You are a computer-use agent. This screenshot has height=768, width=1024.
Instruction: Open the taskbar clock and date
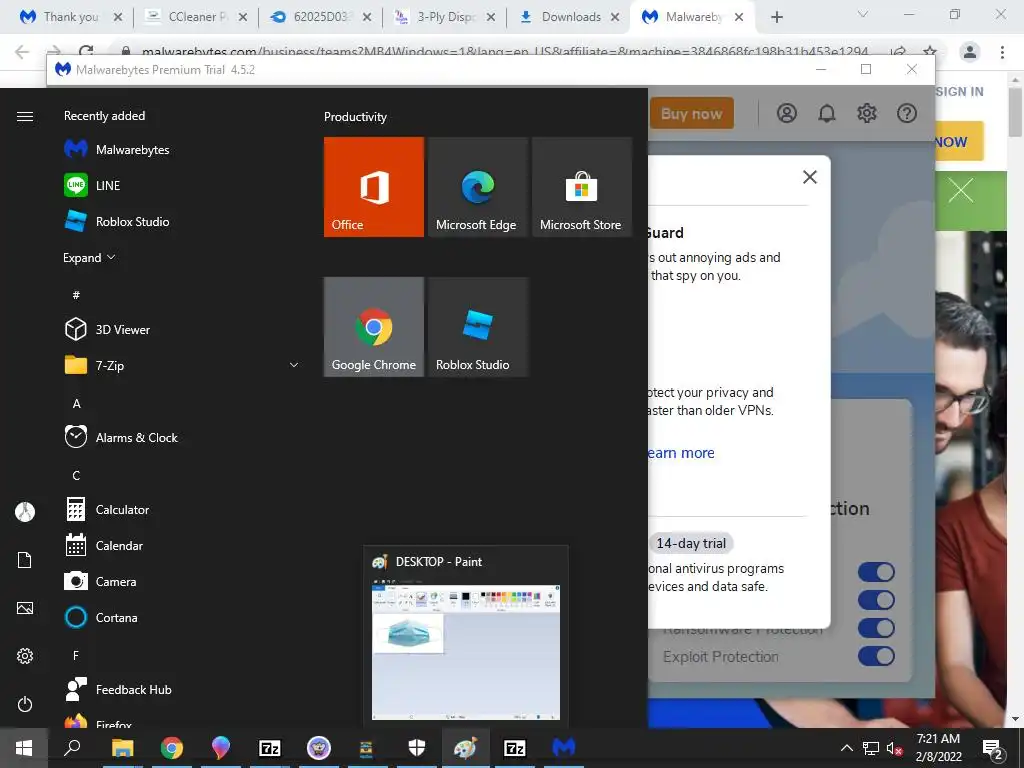pos(938,748)
